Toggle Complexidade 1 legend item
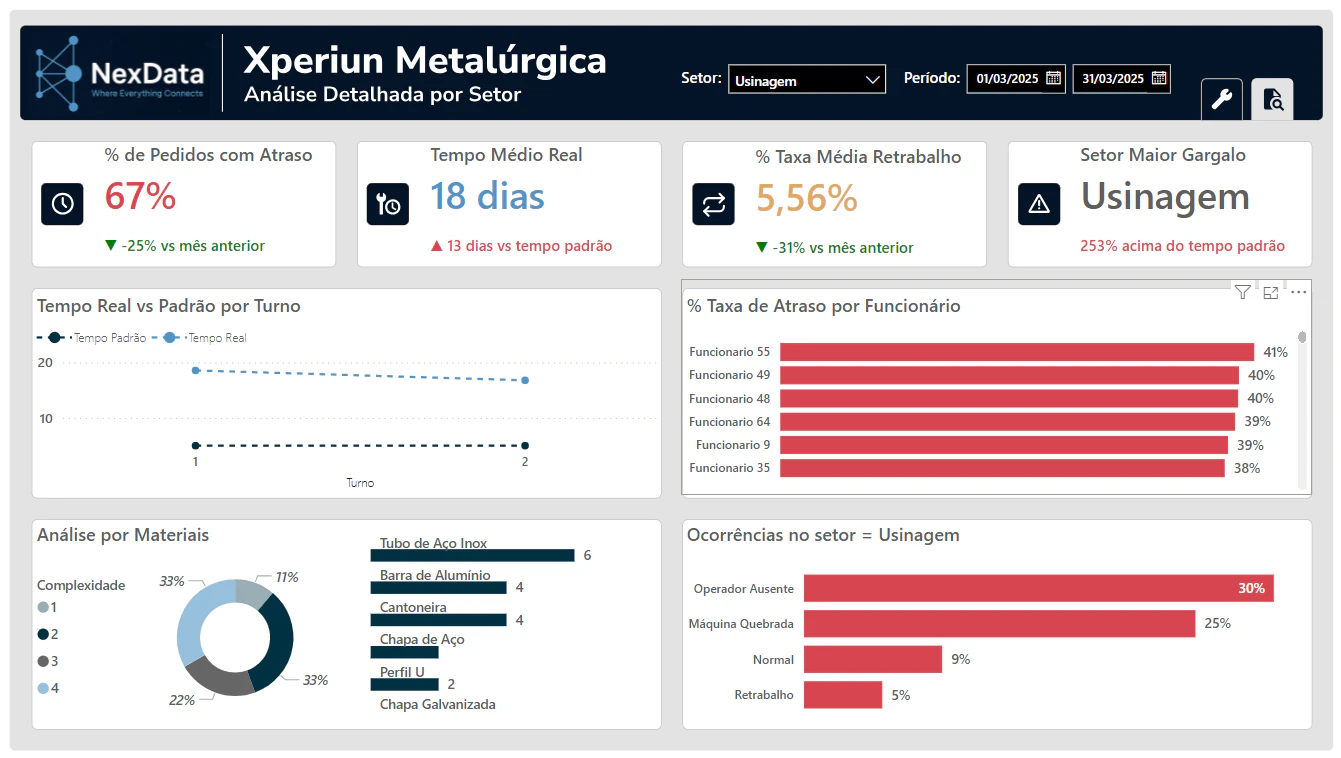 click(x=48, y=608)
